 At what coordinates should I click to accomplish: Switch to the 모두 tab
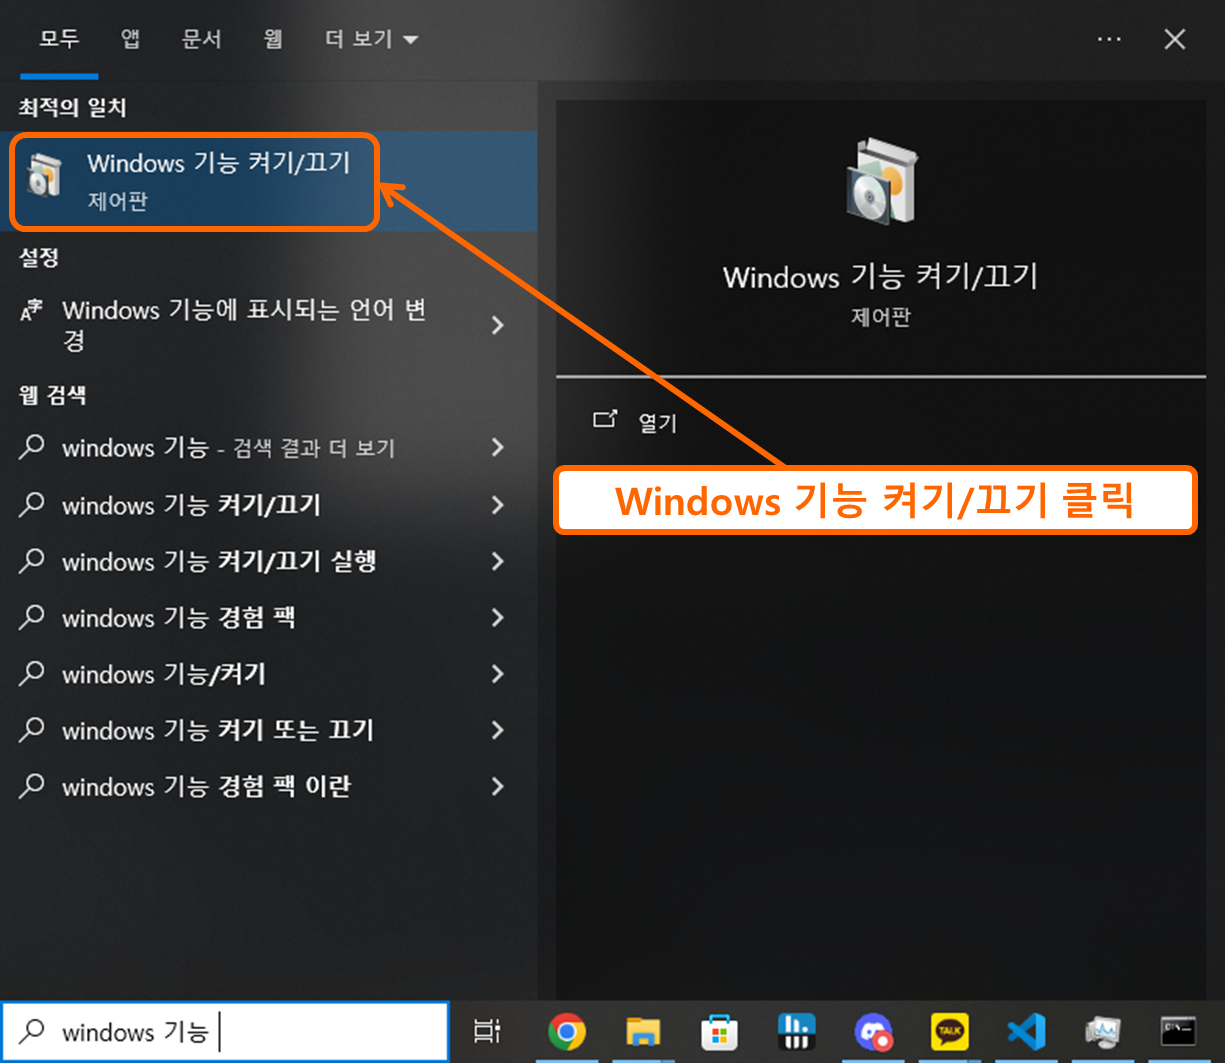click(x=59, y=39)
